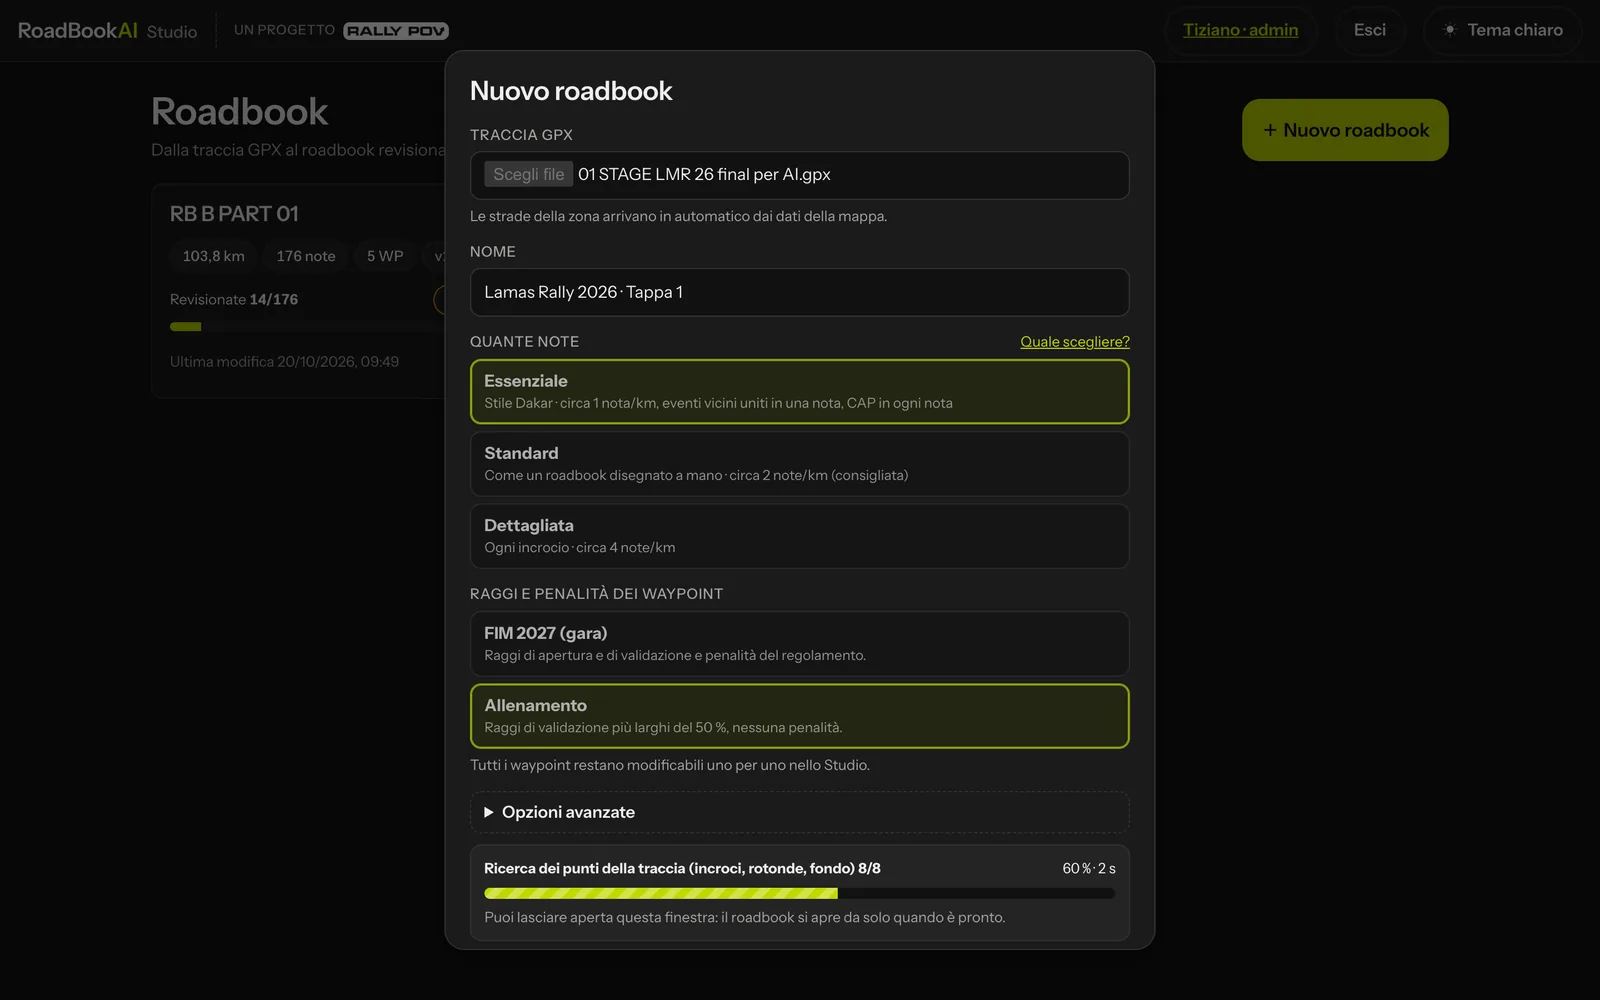Click the 103,8 km chip
Viewport: 1600px width, 1000px height.
pos(213,256)
